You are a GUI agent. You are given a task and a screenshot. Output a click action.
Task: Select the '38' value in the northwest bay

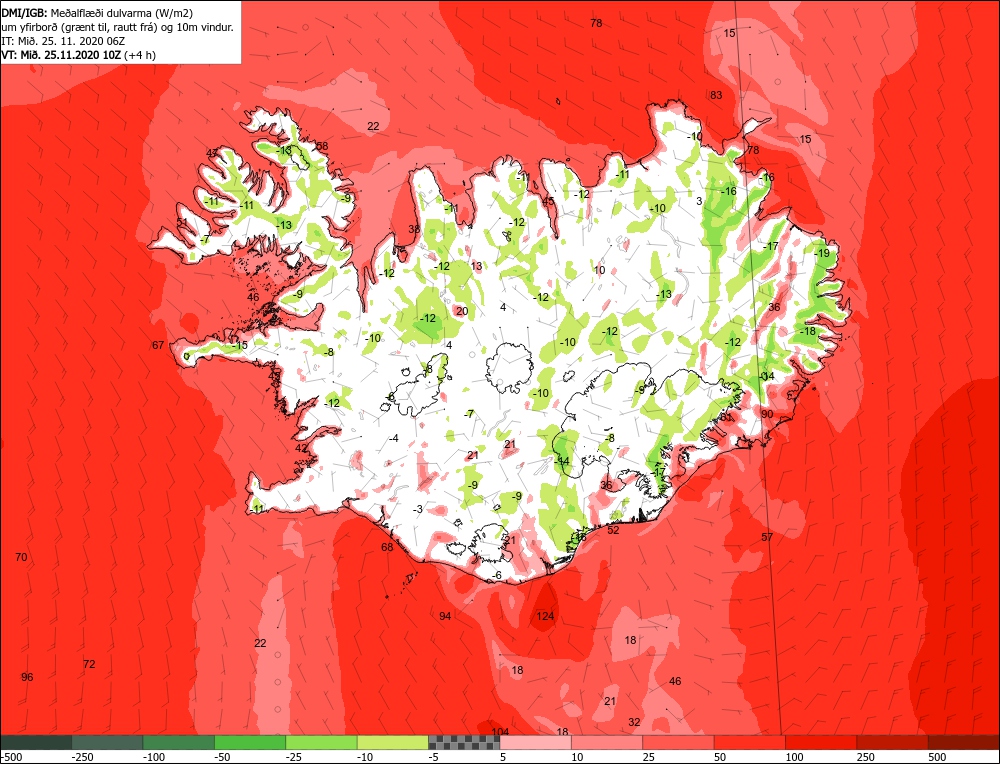414,230
